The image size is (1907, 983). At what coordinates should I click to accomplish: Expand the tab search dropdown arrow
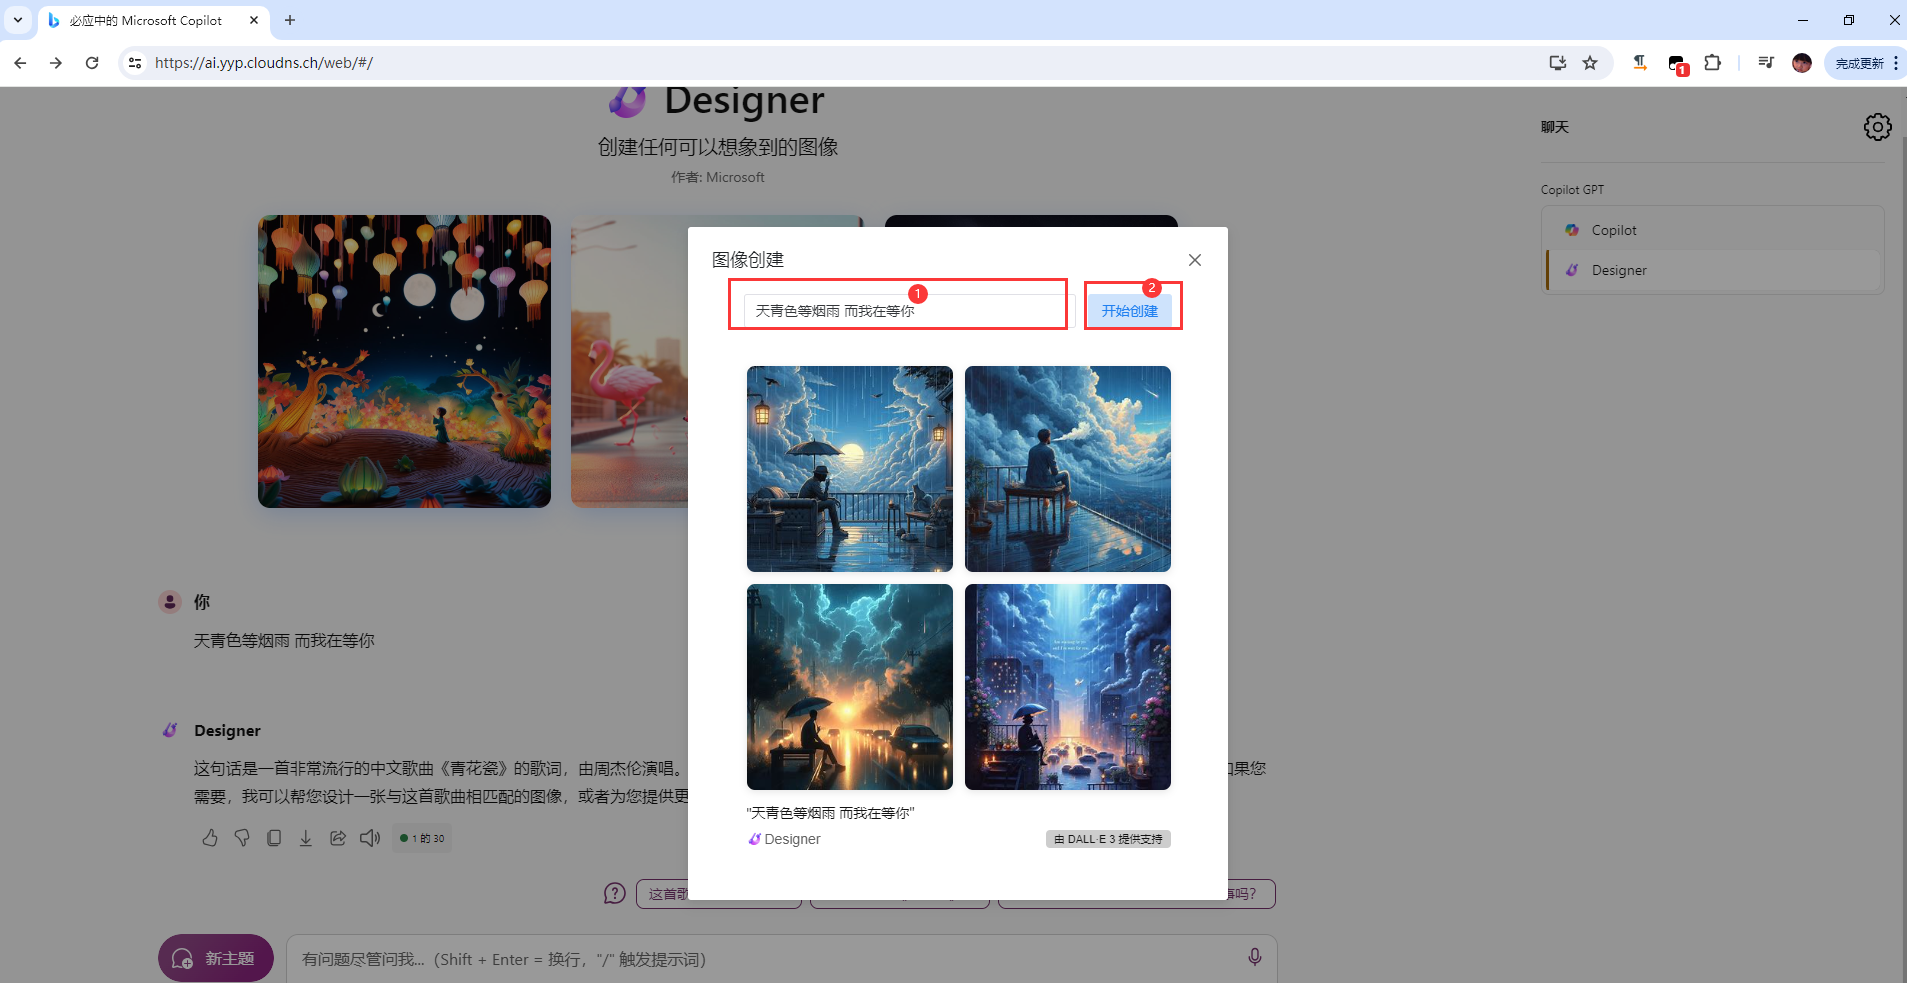[x=18, y=20]
